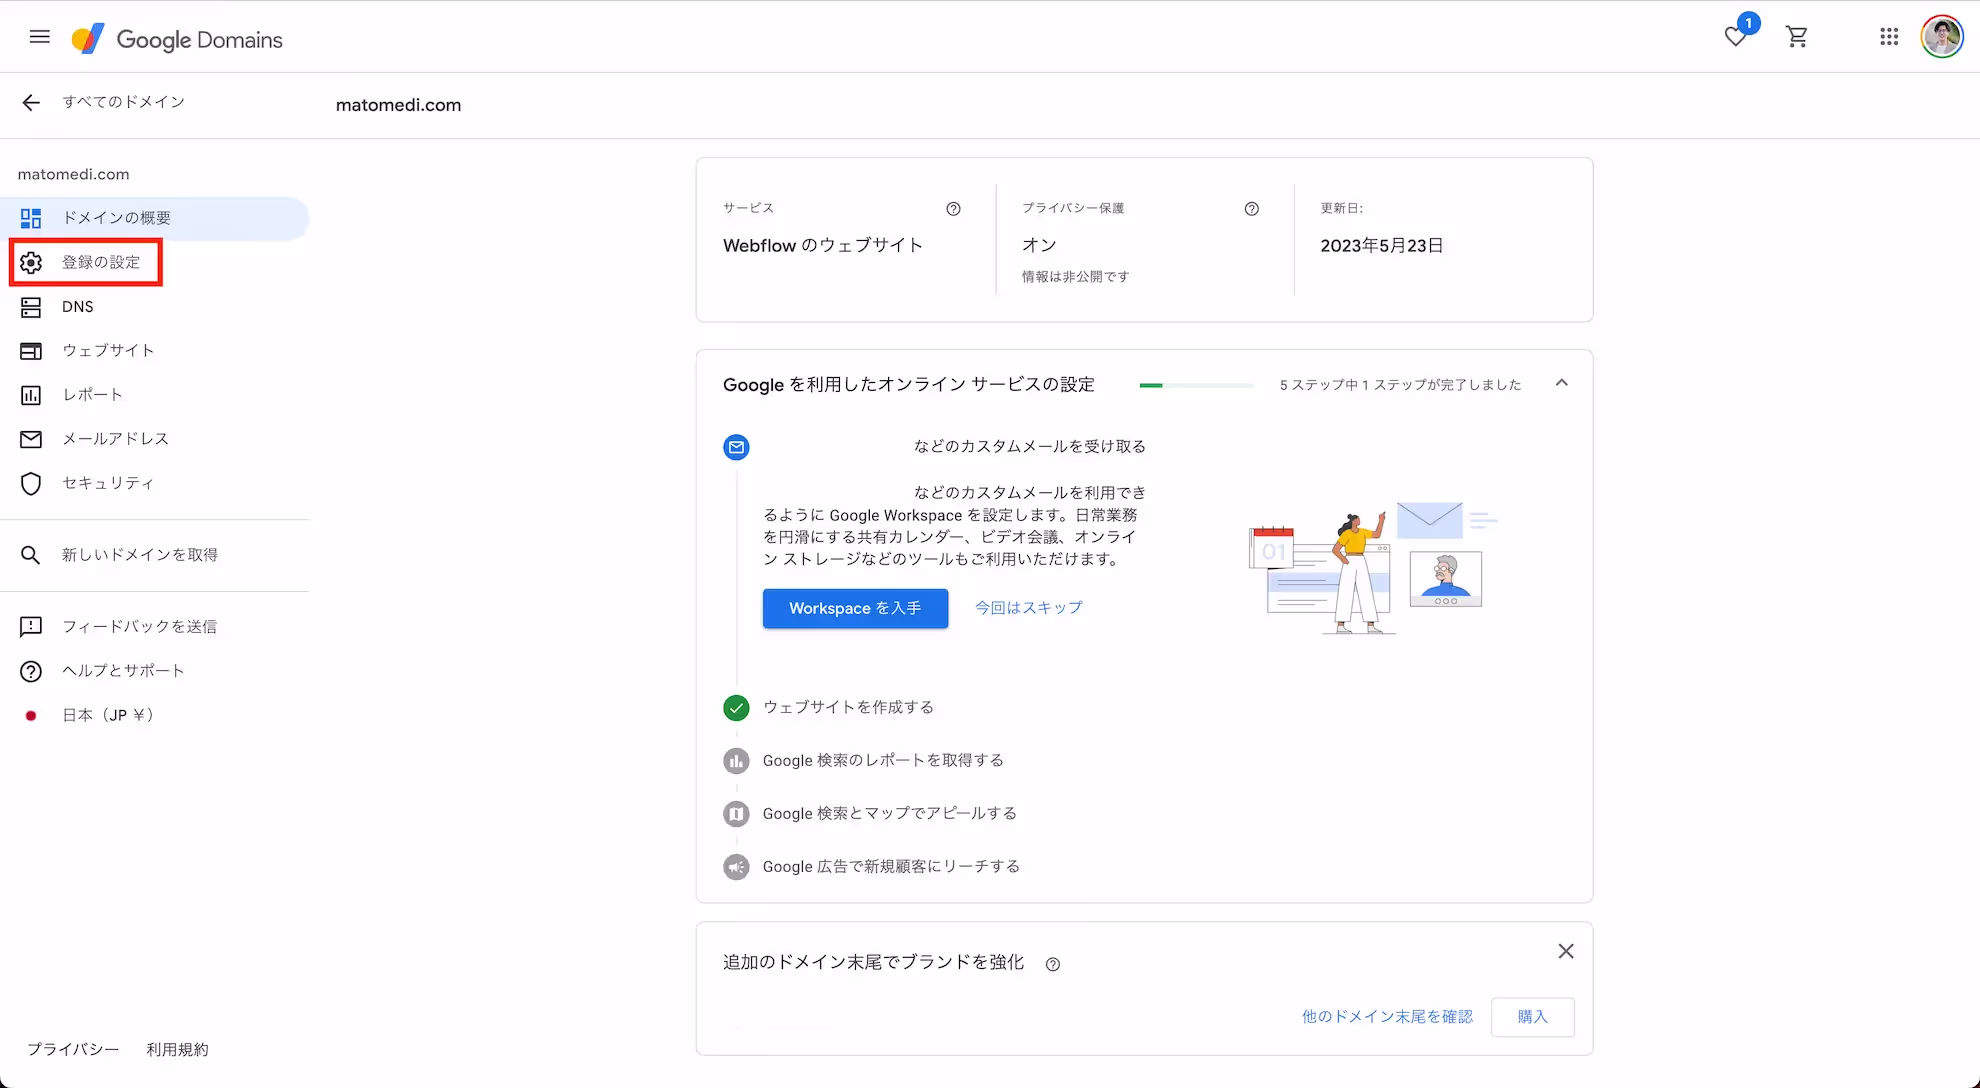Click the セキュリティ shield icon
The width and height of the screenshot is (1980, 1088).
tap(31, 483)
